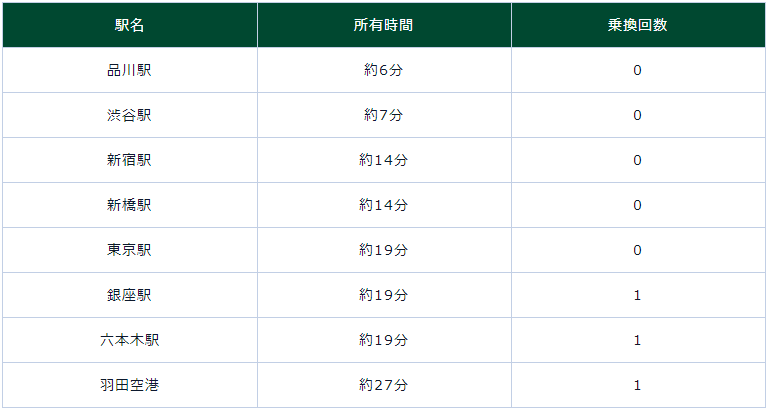768x410 pixels.
Task: Click the 約27分 travel time cell
Action: [x=384, y=385]
